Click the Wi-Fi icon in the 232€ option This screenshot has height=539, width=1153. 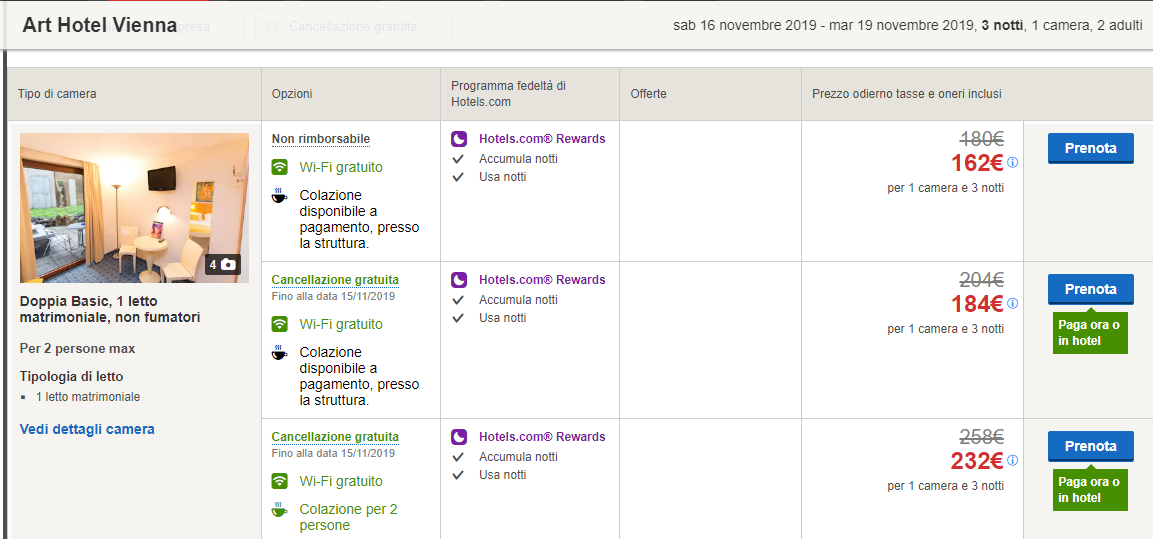coord(280,481)
